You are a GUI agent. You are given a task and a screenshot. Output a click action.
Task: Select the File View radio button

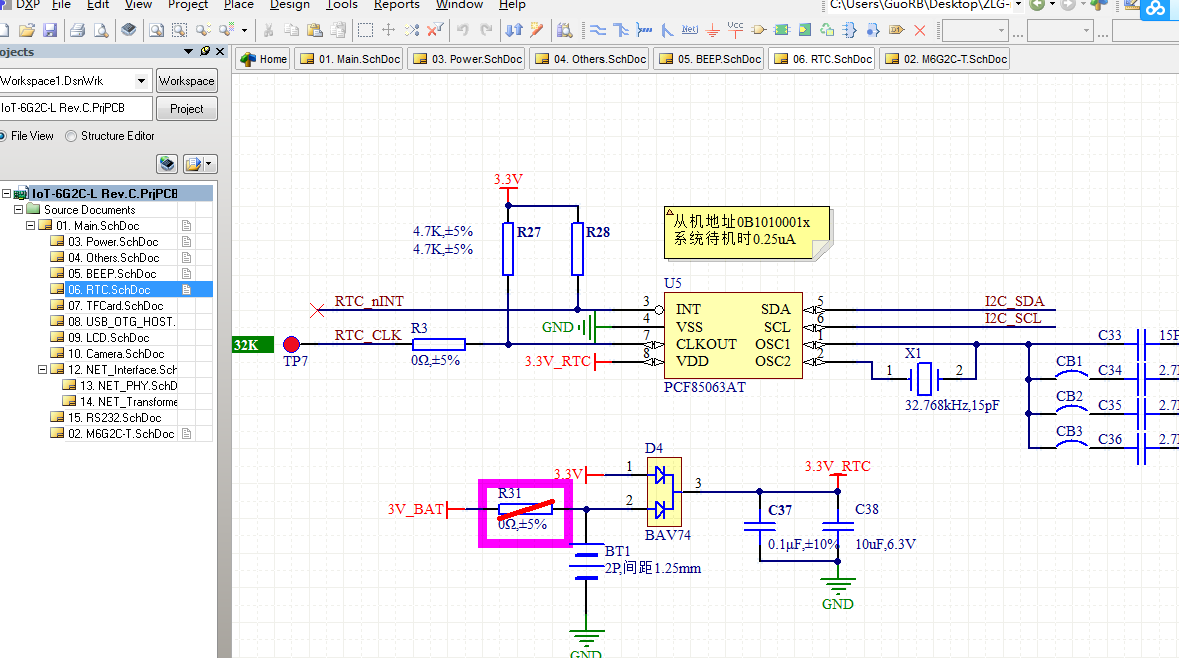[x=2, y=136]
